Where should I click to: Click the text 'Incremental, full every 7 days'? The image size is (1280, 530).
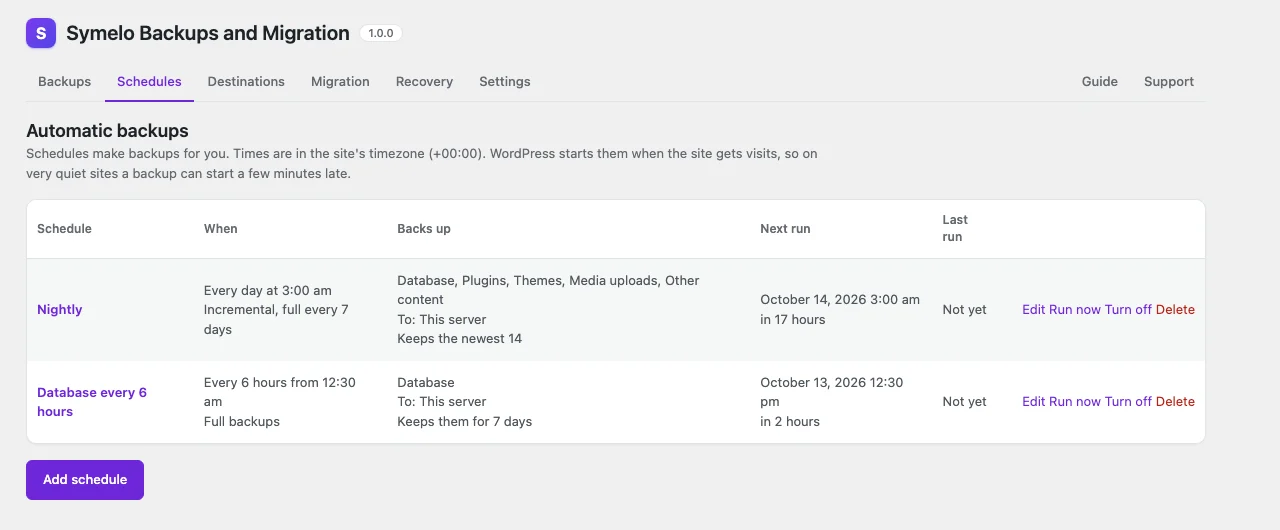(276, 320)
